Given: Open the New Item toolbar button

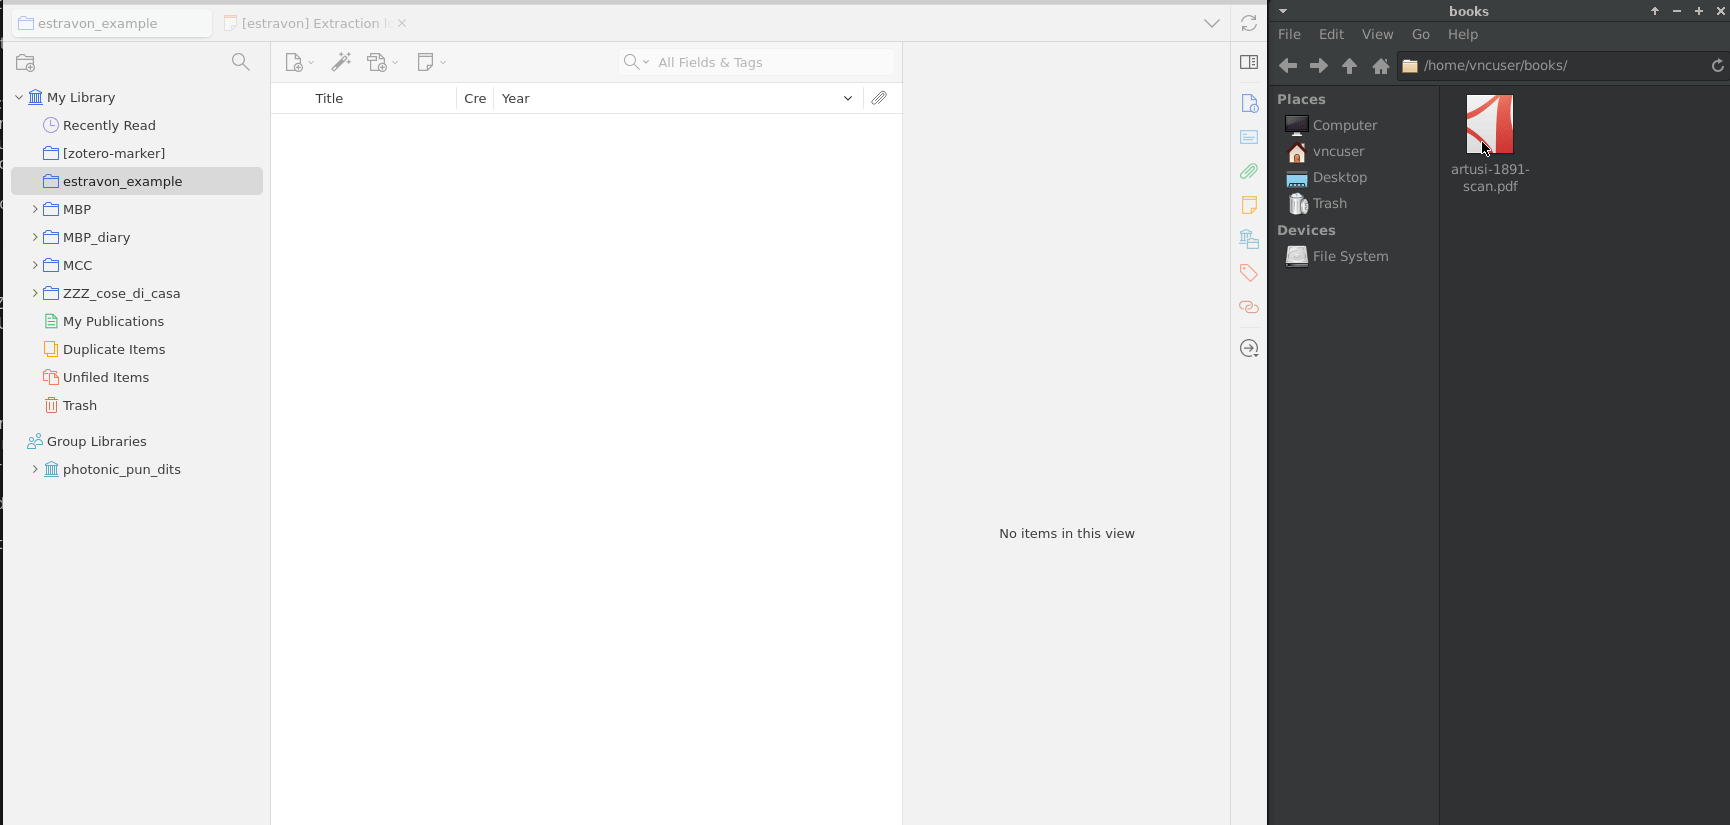Looking at the screenshot, I should click(x=299, y=62).
